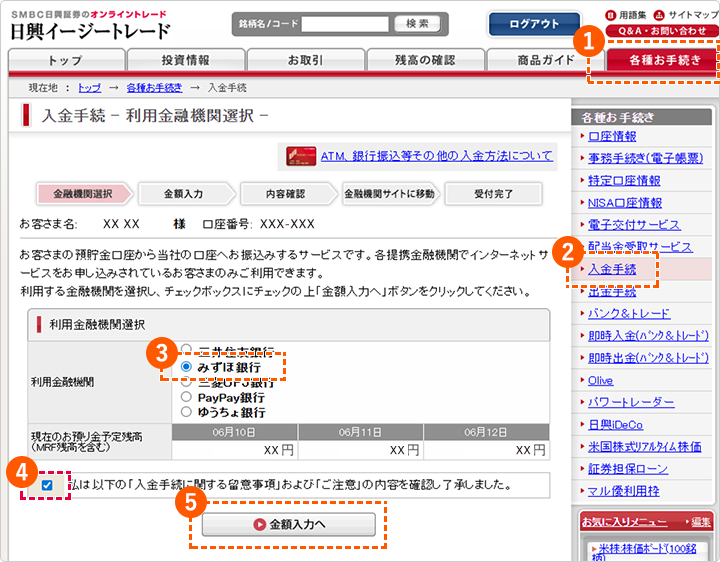Focus the 銘柄名/コード search field

pyautogui.click(x=345, y=24)
